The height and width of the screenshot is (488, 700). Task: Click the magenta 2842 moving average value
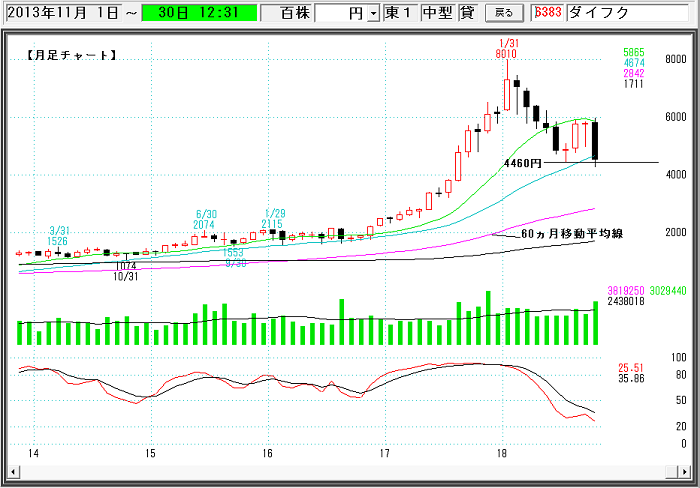pos(634,74)
